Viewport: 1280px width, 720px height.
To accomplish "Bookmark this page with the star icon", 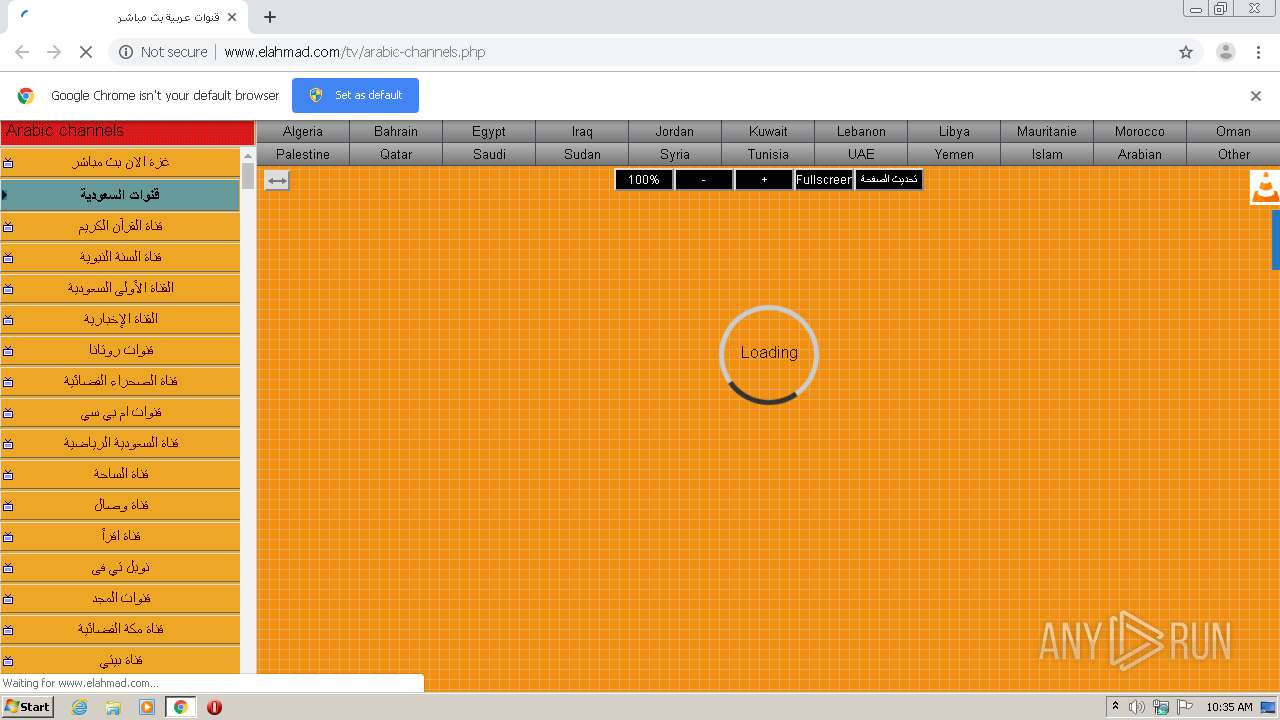I will pyautogui.click(x=1186, y=52).
